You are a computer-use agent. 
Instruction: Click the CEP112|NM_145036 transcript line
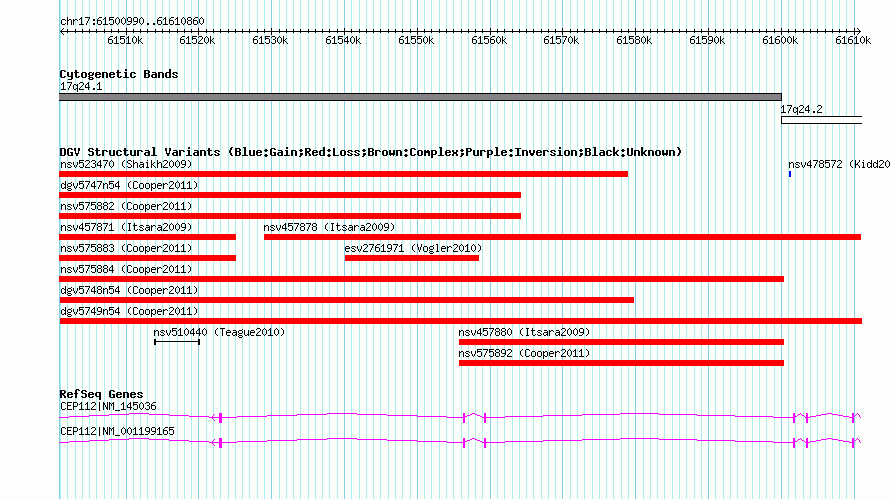tap(460, 417)
